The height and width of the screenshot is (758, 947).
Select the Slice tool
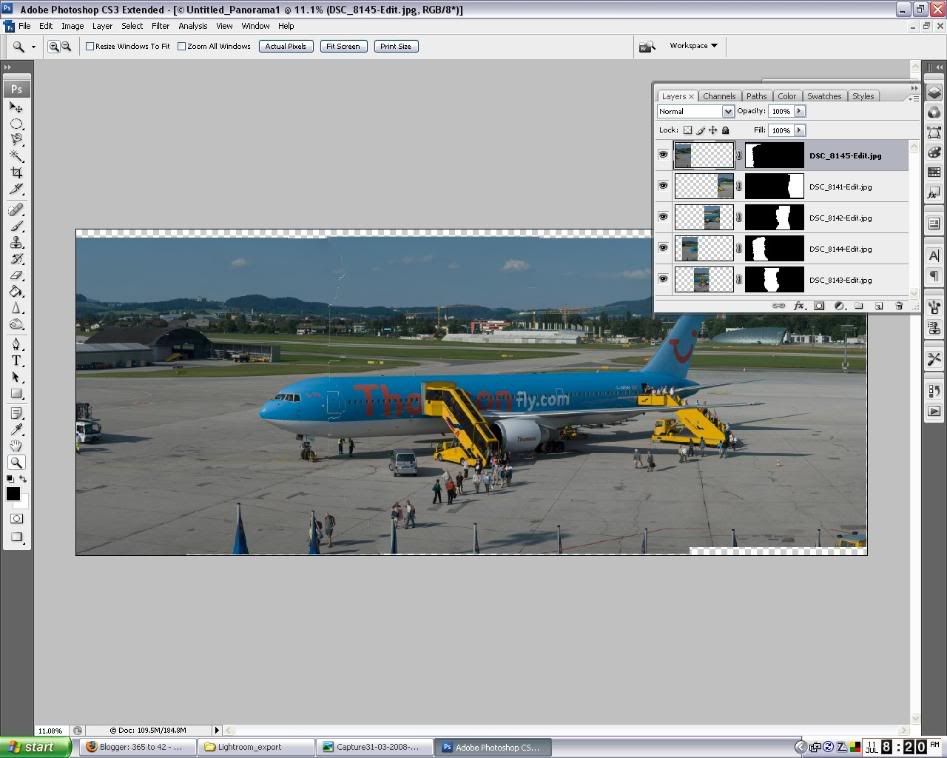point(16,188)
